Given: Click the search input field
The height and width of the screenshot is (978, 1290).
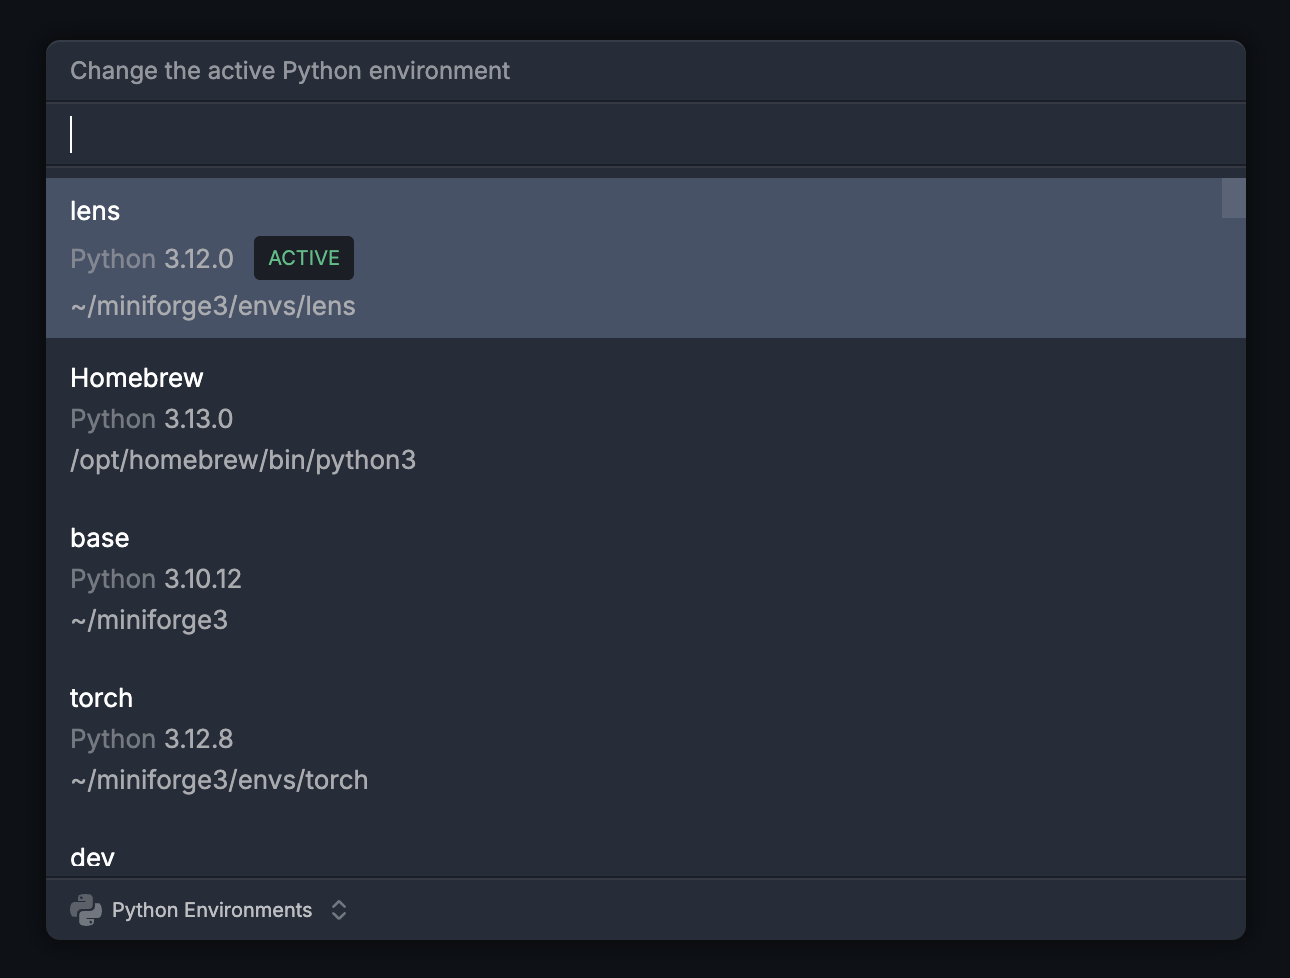Looking at the screenshot, I should pyautogui.click(x=400, y=133).
